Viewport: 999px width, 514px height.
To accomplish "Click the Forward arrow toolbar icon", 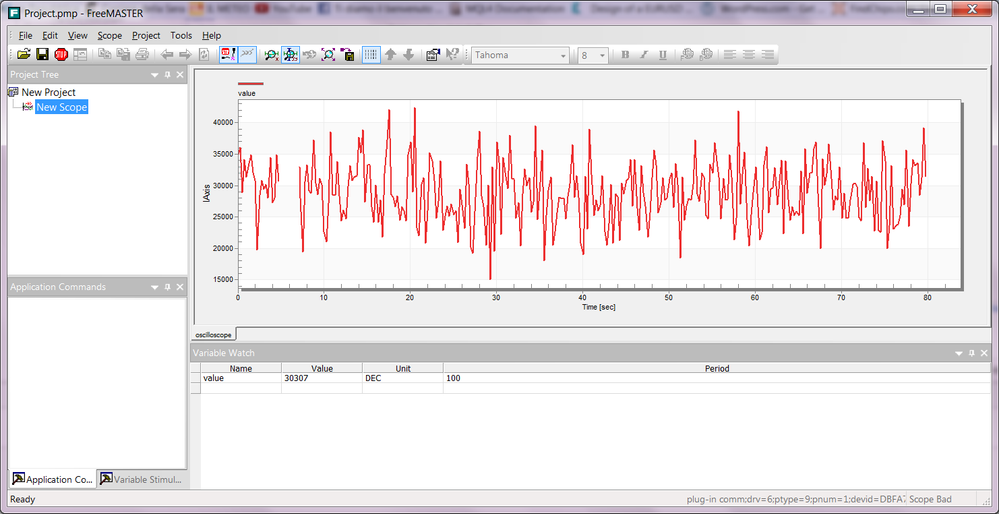I will point(185,55).
